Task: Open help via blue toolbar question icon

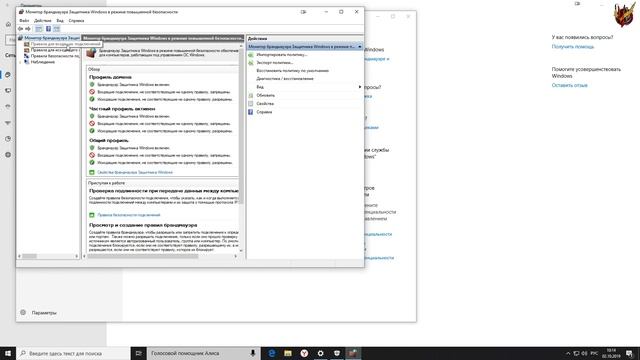Action: tap(48, 29)
